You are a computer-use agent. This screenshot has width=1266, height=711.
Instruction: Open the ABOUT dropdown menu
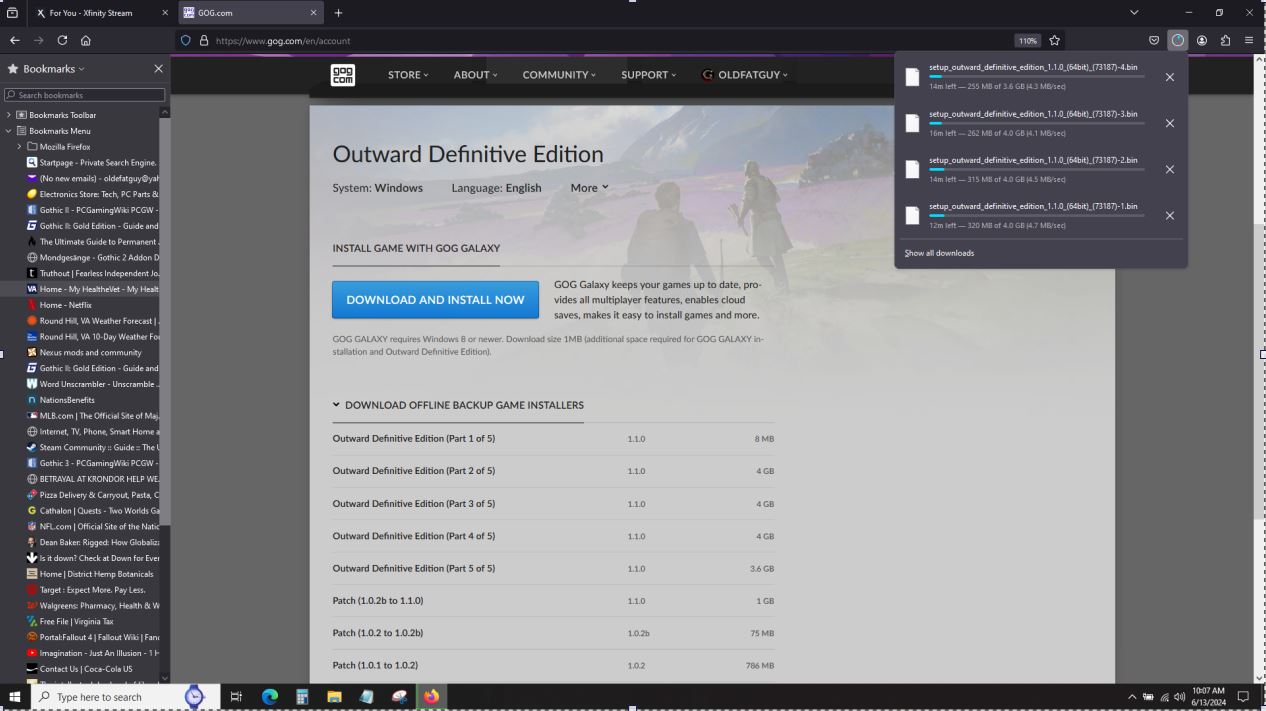[475, 75]
